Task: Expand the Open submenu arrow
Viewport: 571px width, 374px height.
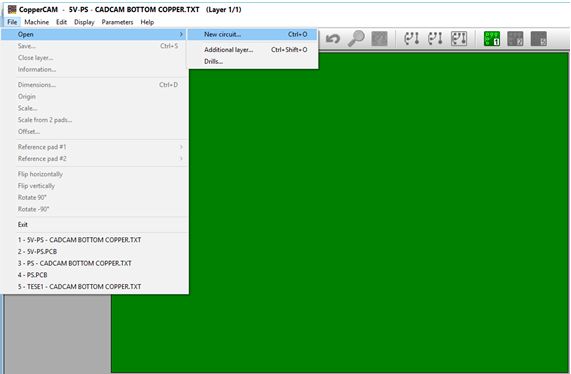Action: pos(181,34)
